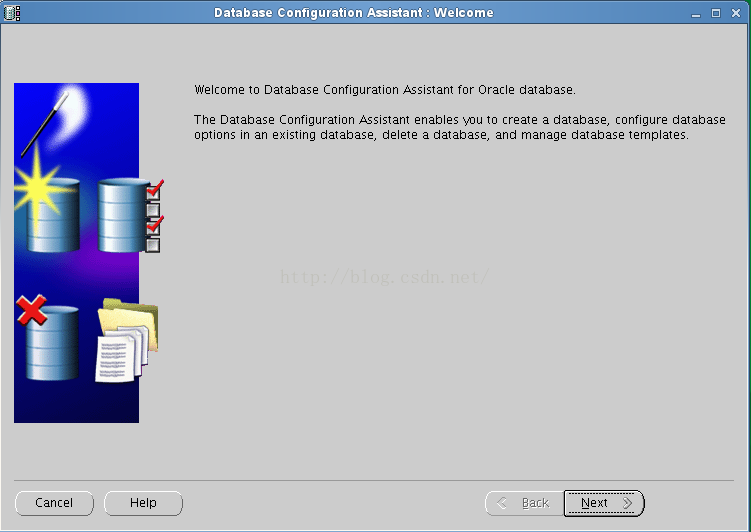Close the Database Configuration Assistant window
The height and width of the screenshot is (532, 751).
[736, 13]
